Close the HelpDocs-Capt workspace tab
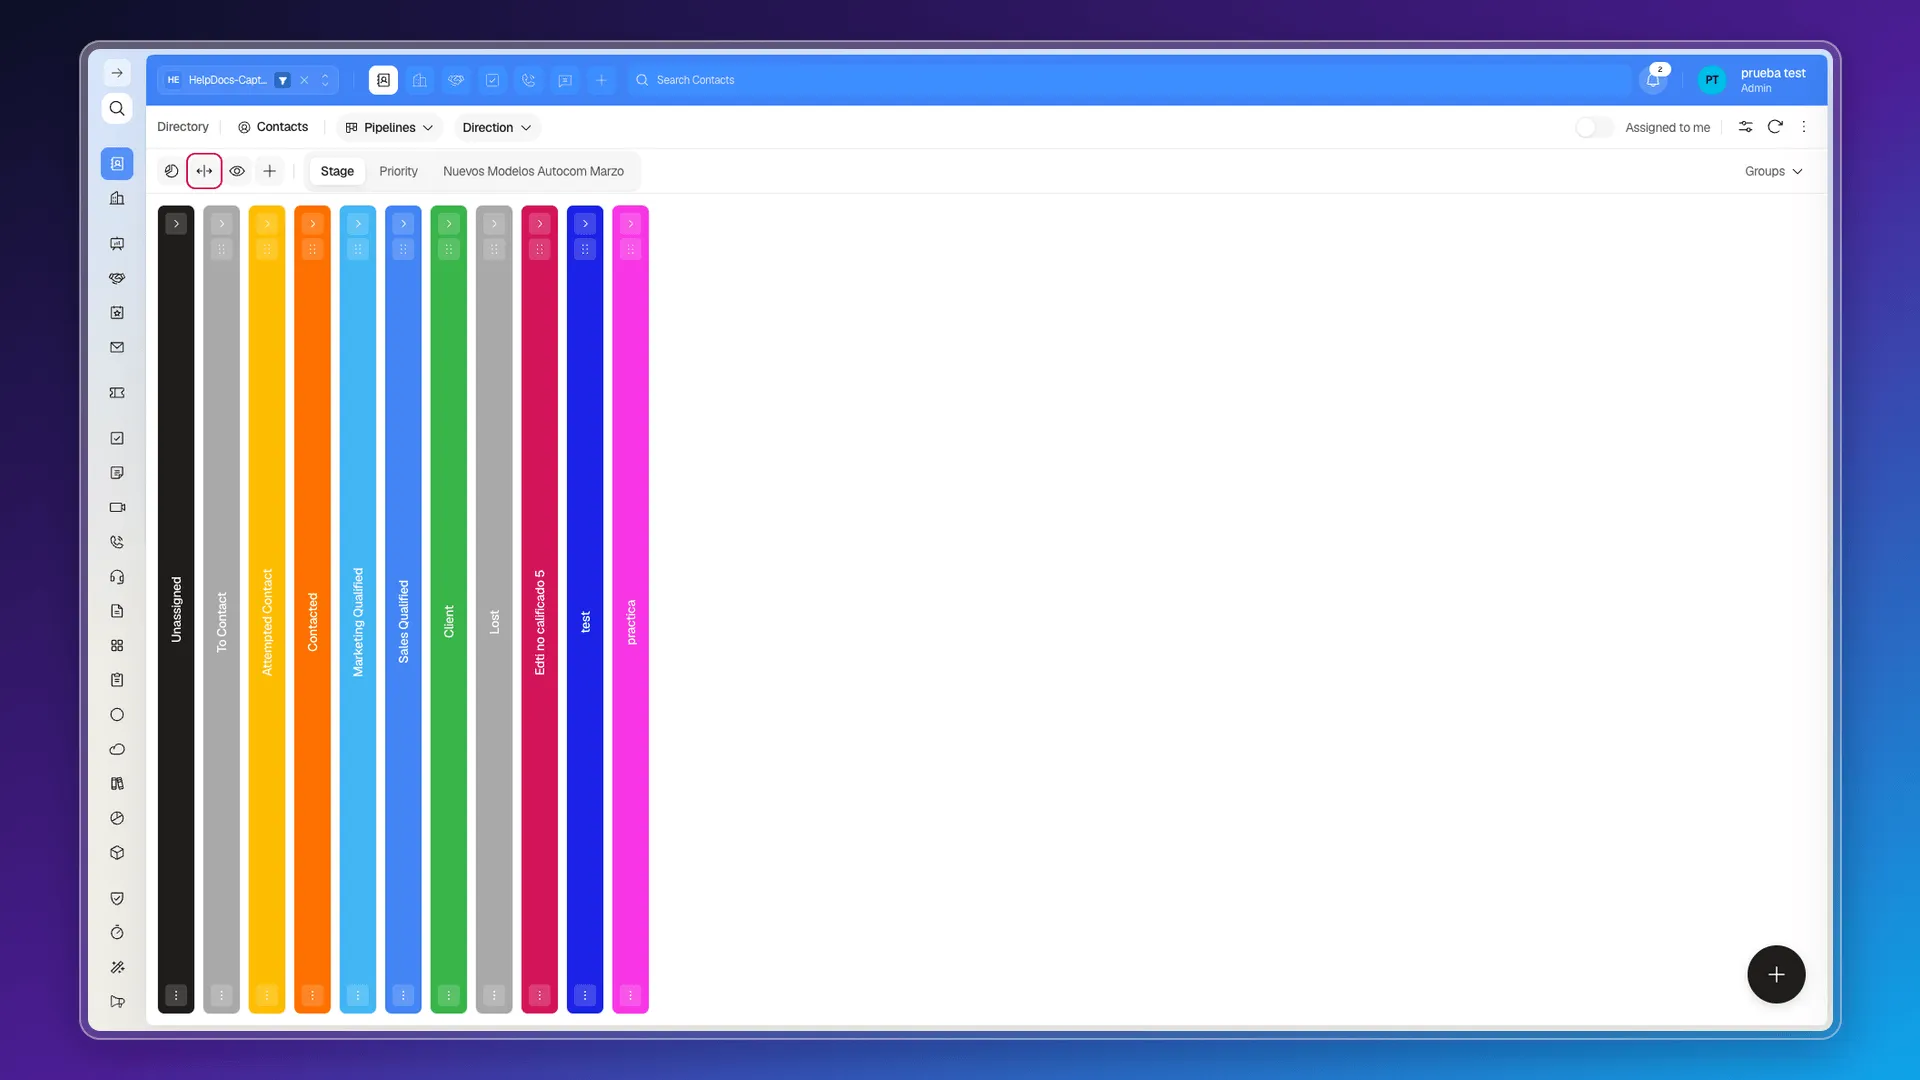The width and height of the screenshot is (1920, 1080). tap(304, 80)
